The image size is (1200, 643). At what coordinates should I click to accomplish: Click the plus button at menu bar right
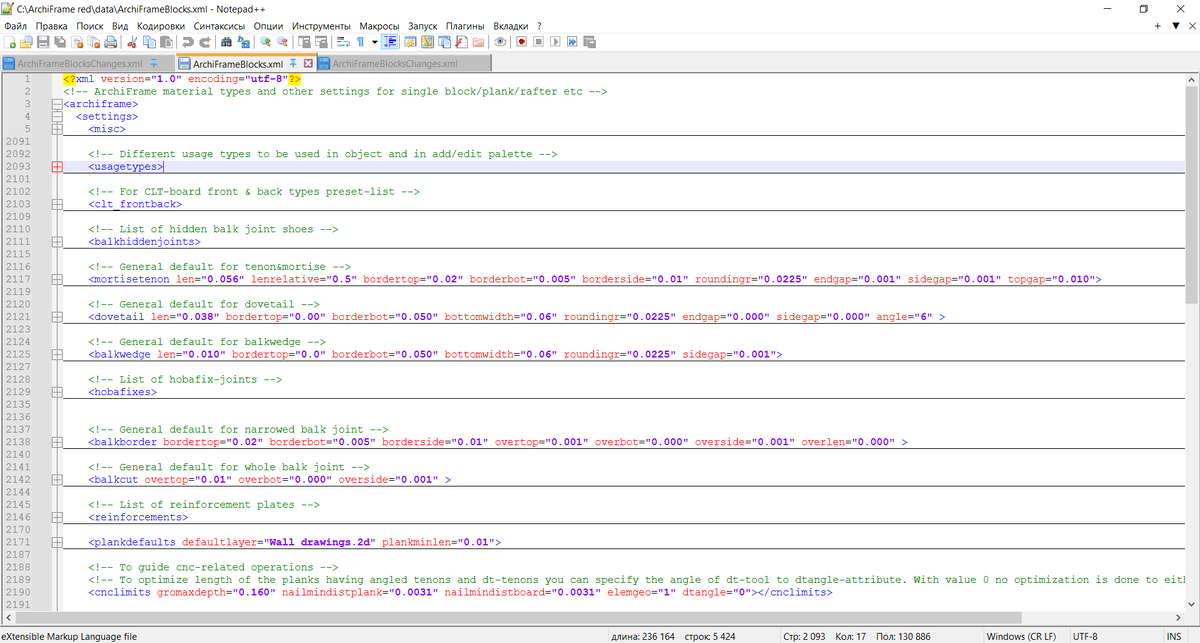pyautogui.click(x=1160, y=25)
